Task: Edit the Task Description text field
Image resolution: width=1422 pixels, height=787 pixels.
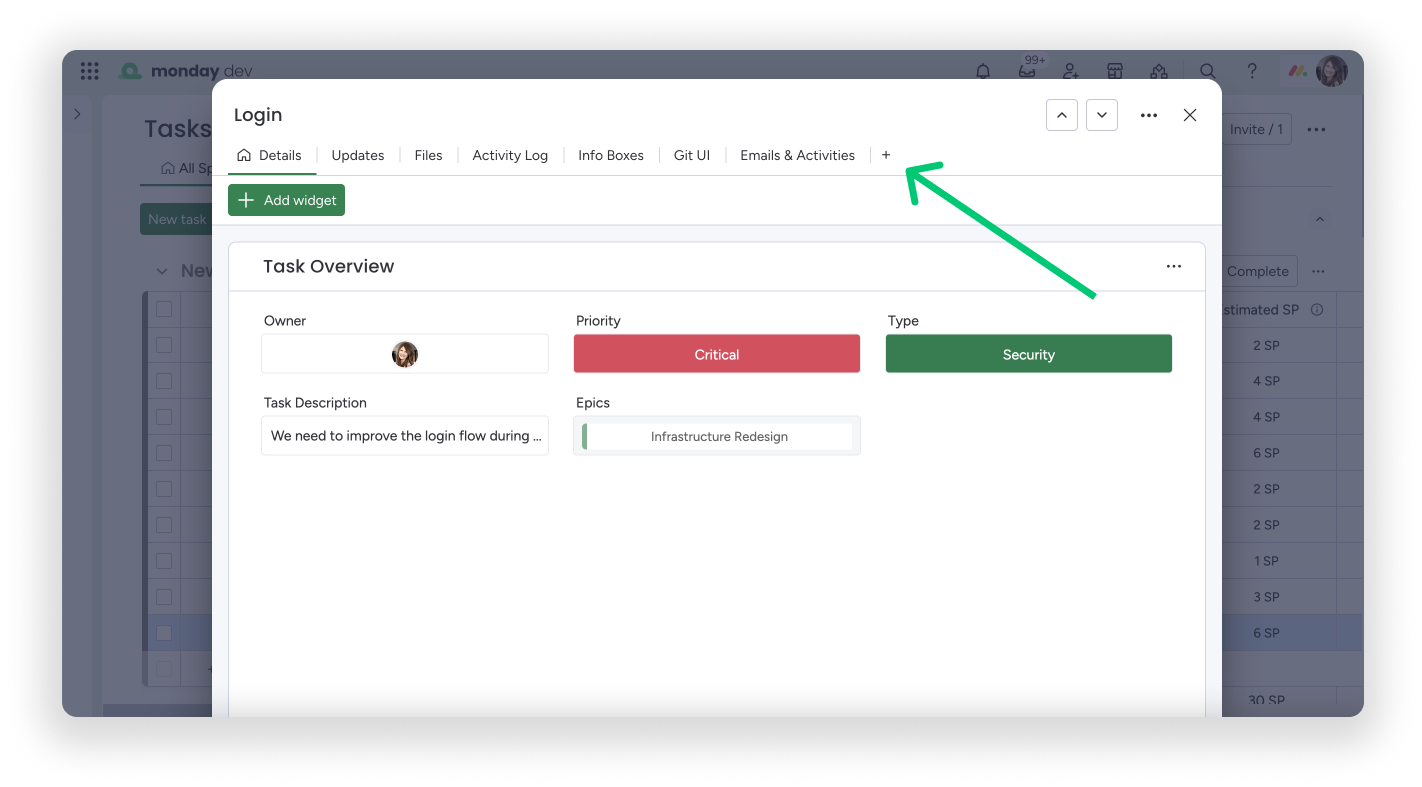Action: click(x=405, y=436)
